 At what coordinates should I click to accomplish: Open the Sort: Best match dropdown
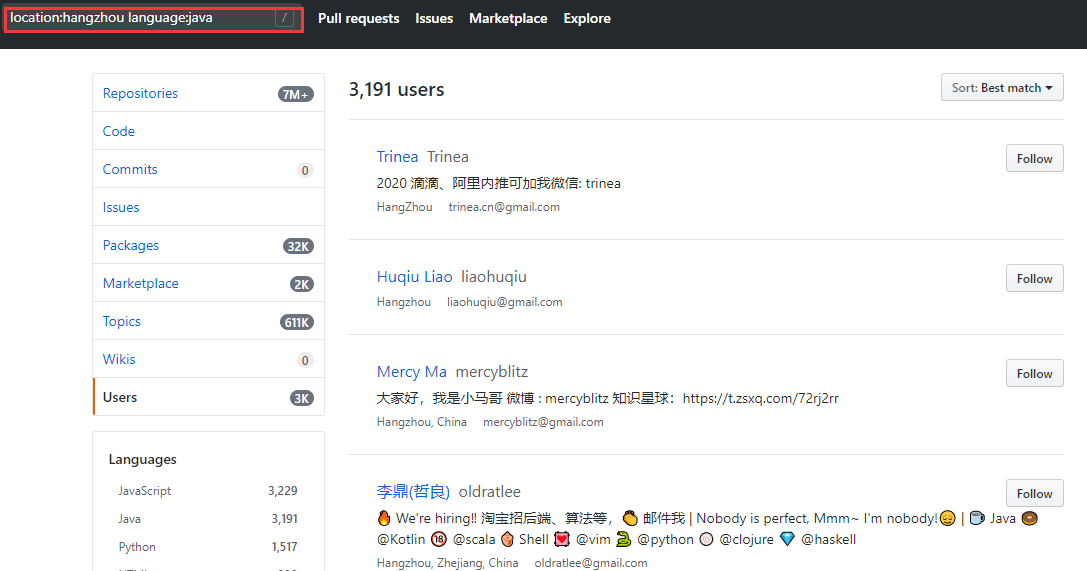[1002, 87]
